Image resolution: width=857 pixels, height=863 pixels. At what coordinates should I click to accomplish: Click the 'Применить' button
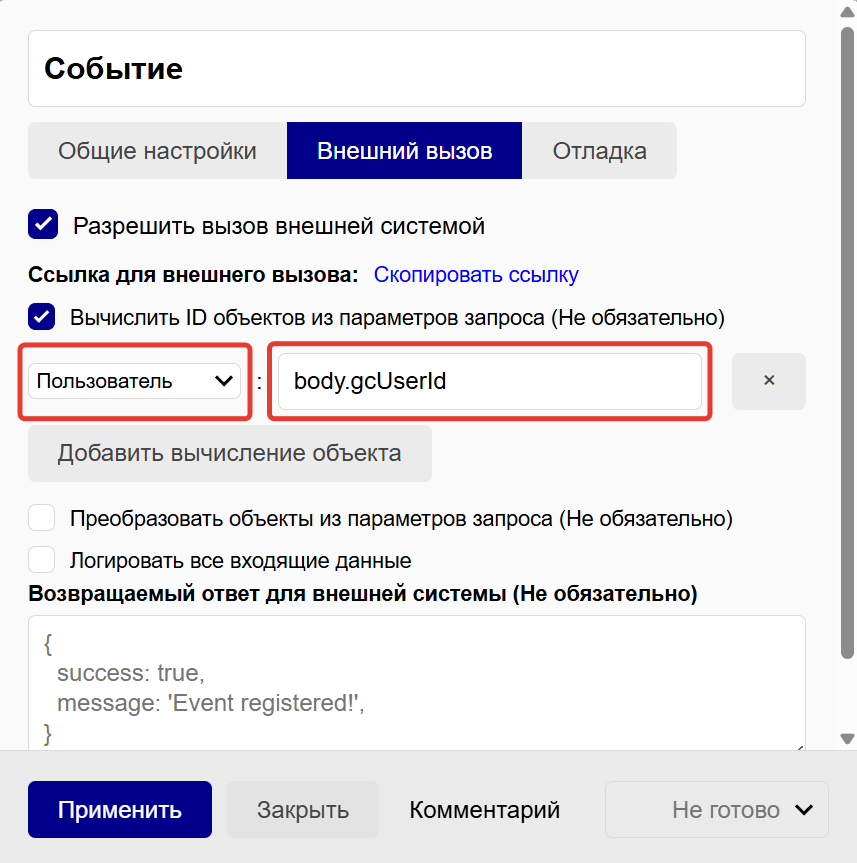click(120, 810)
